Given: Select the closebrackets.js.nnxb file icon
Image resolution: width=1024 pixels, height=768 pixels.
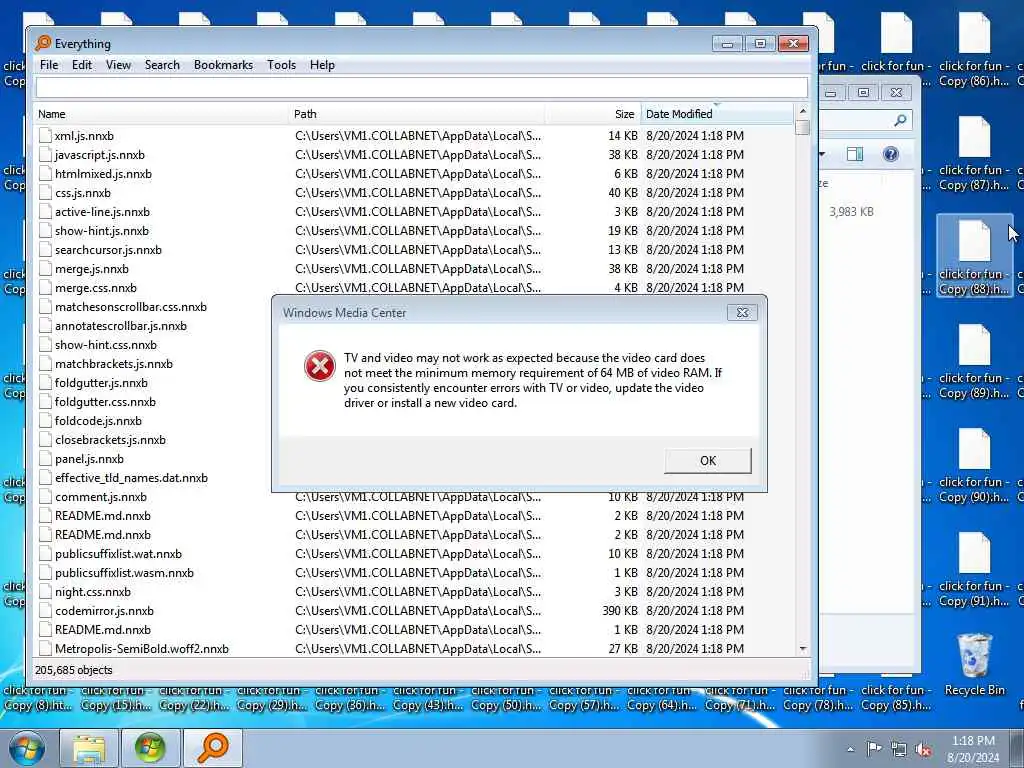Looking at the screenshot, I should 45,439.
